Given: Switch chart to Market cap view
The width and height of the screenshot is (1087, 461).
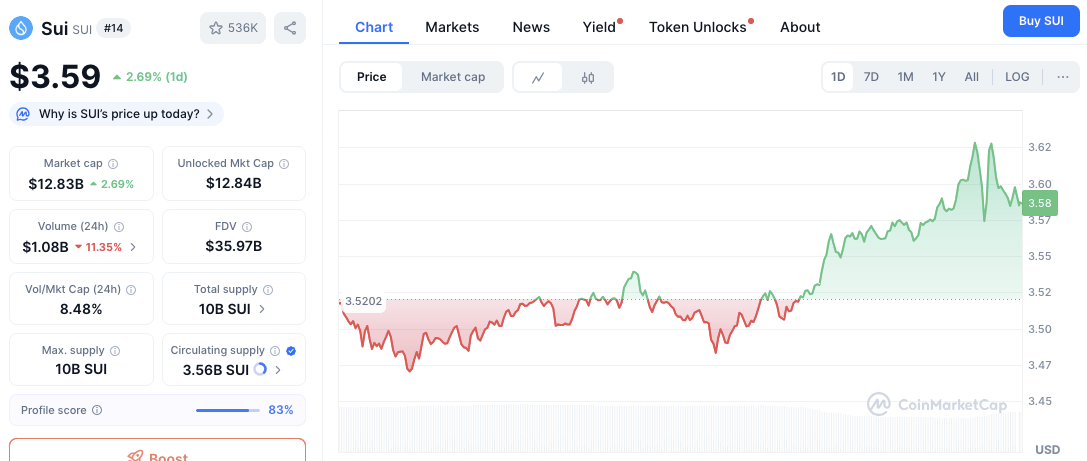Looking at the screenshot, I should pos(452,77).
